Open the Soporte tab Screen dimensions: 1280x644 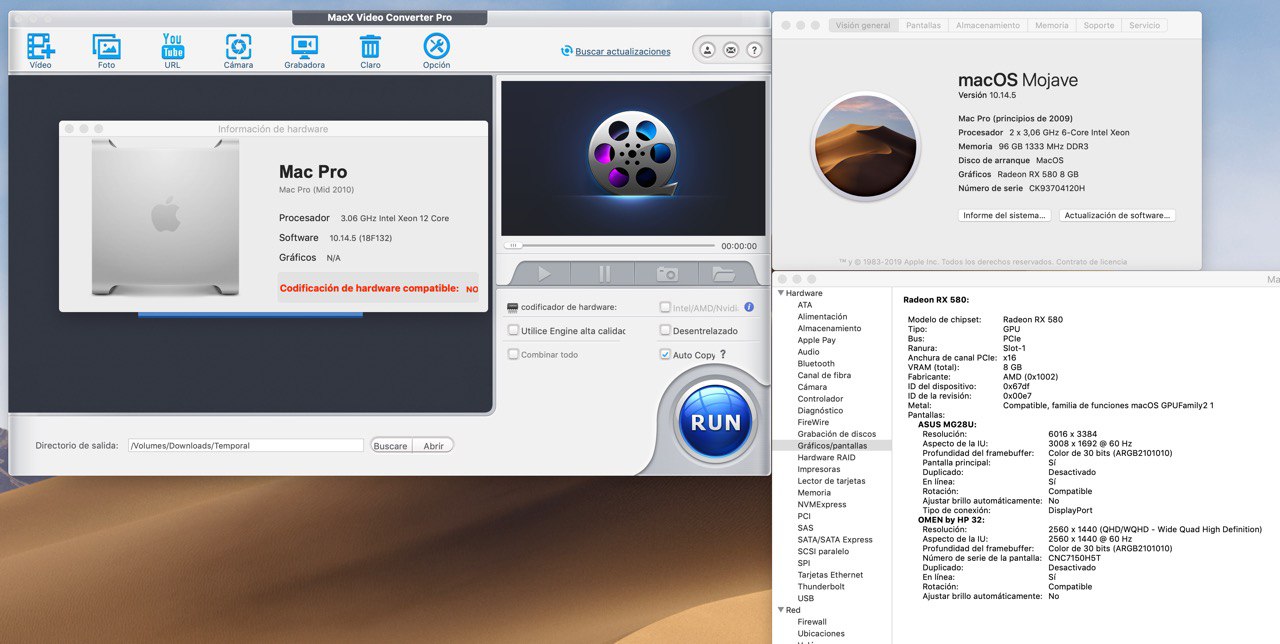(x=1099, y=25)
